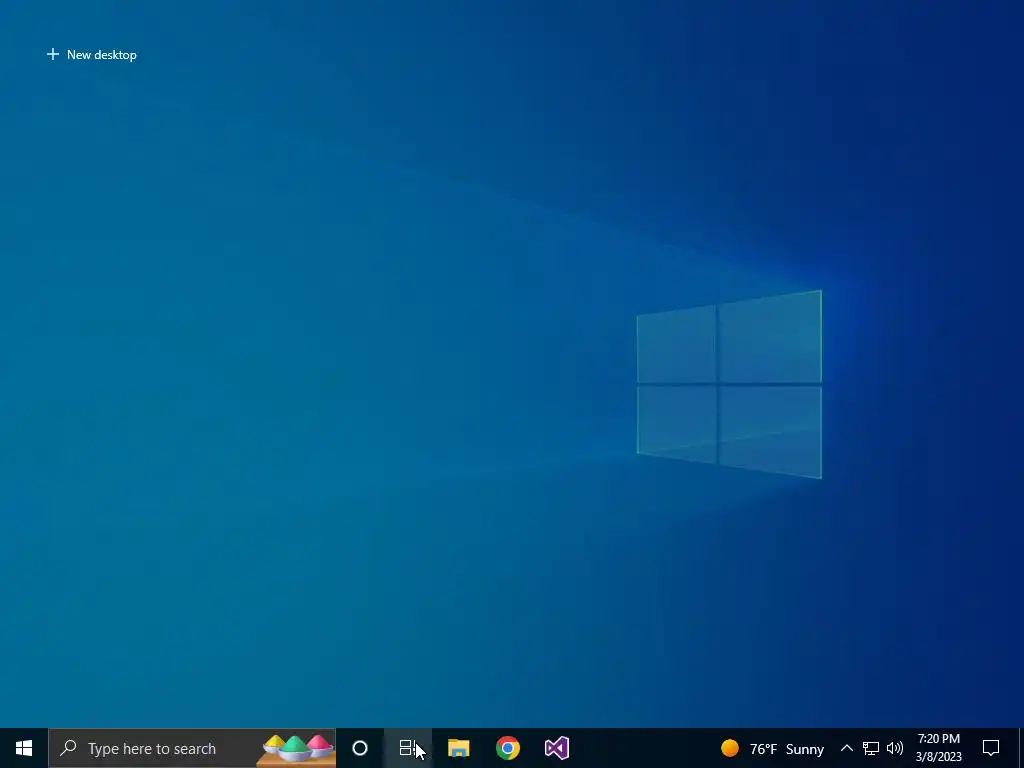The image size is (1024, 768).
Task: Open Google Chrome from taskbar
Action: (x=507, y=748)
